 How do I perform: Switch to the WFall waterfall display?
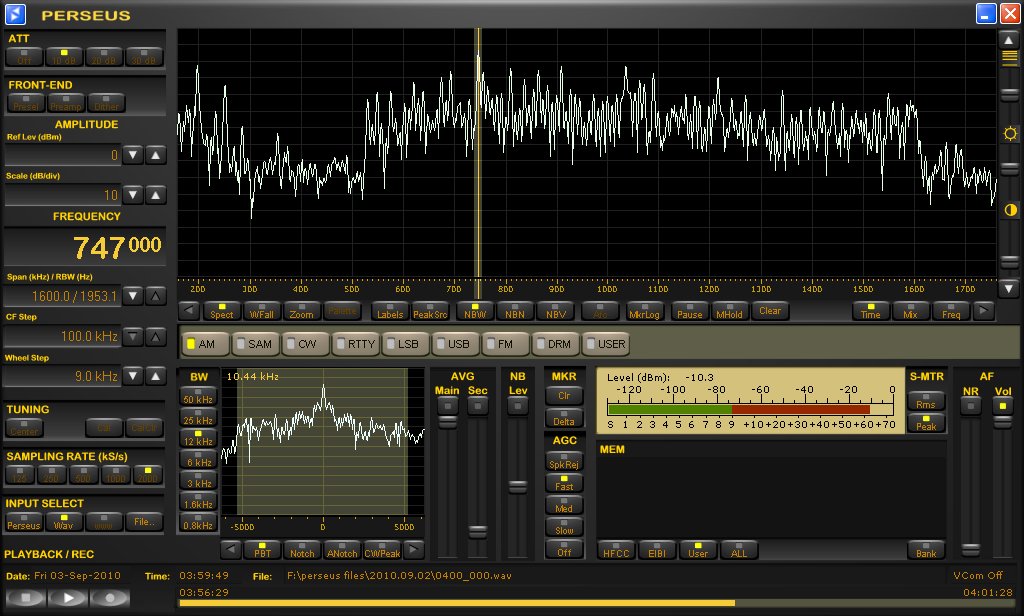[x=262, y=311]
